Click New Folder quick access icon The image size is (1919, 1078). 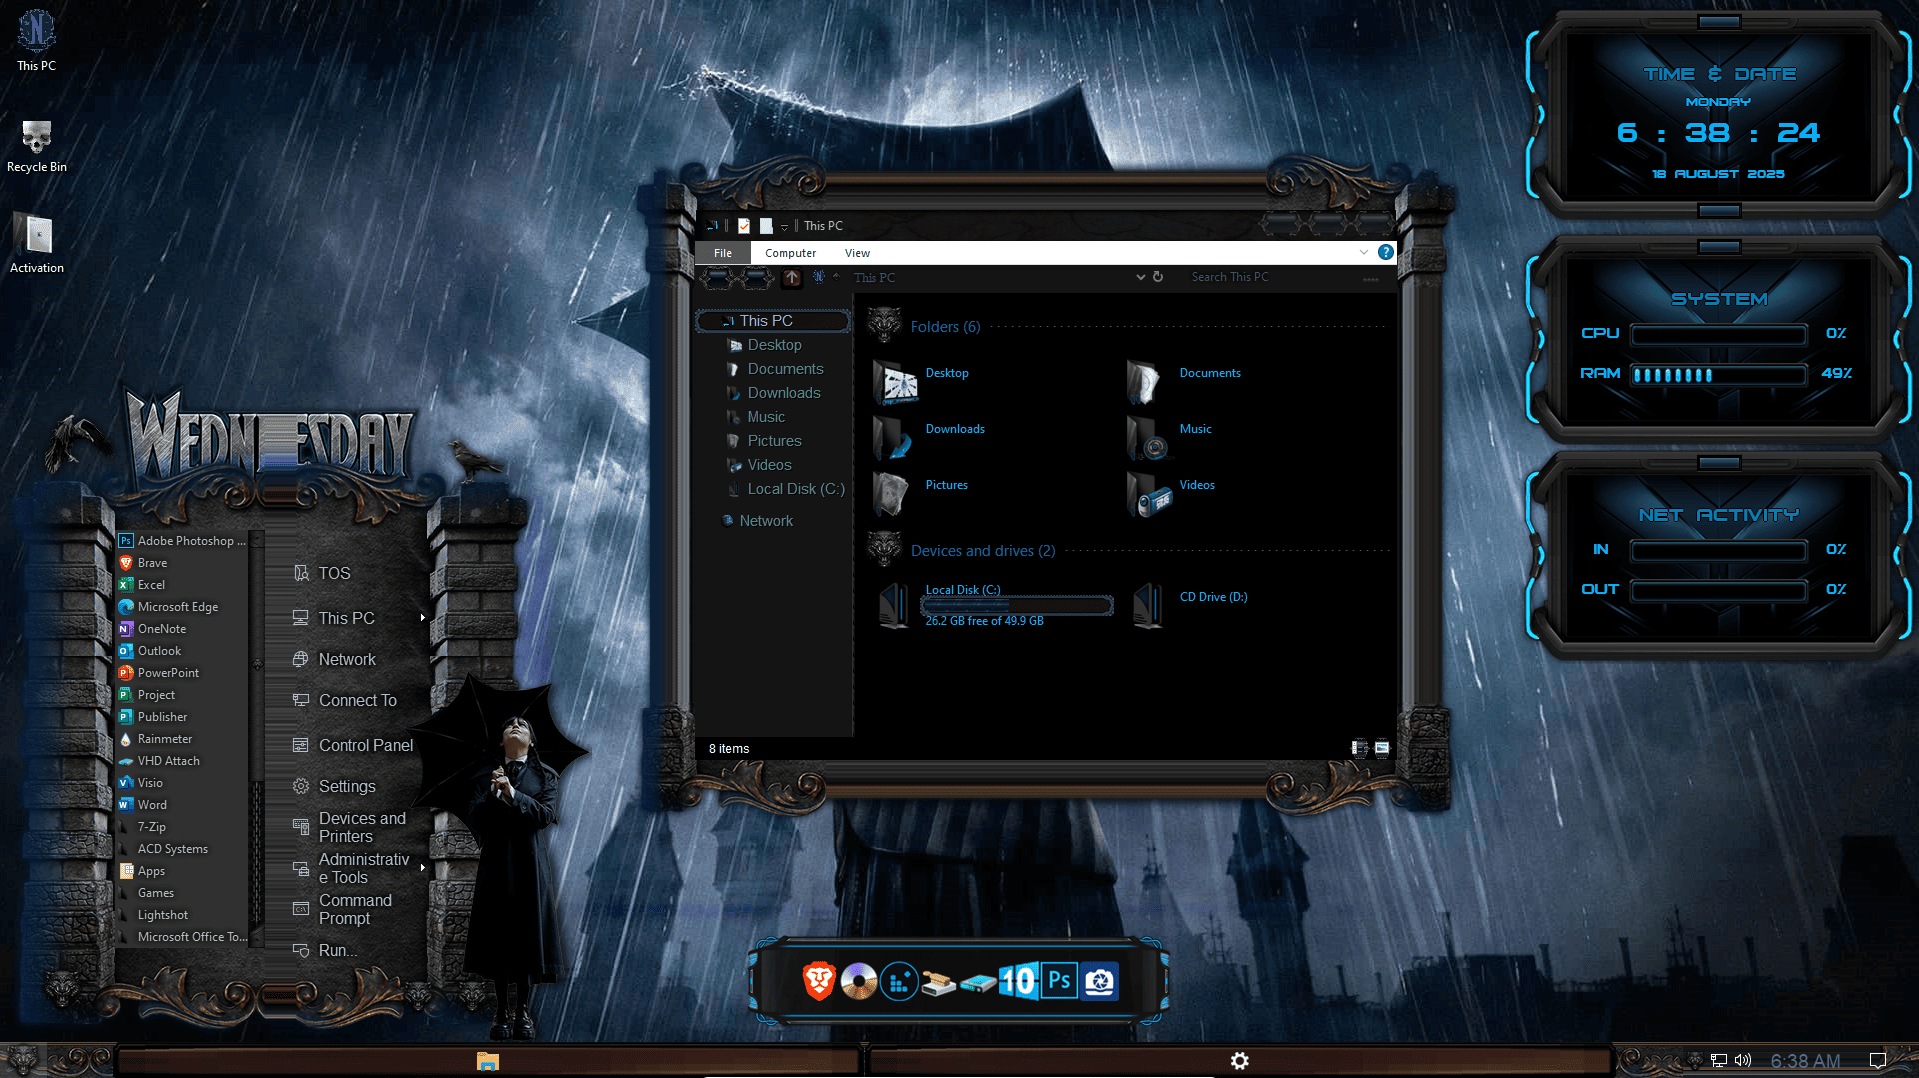coord(766,226)
